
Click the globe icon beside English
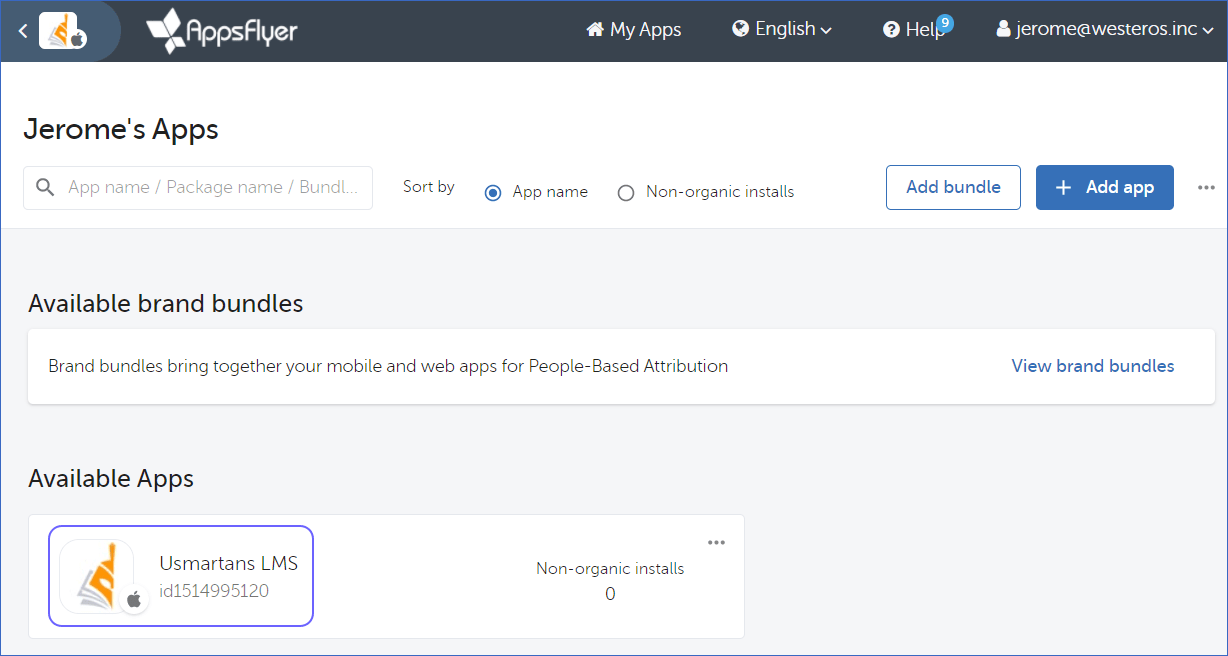739,29
